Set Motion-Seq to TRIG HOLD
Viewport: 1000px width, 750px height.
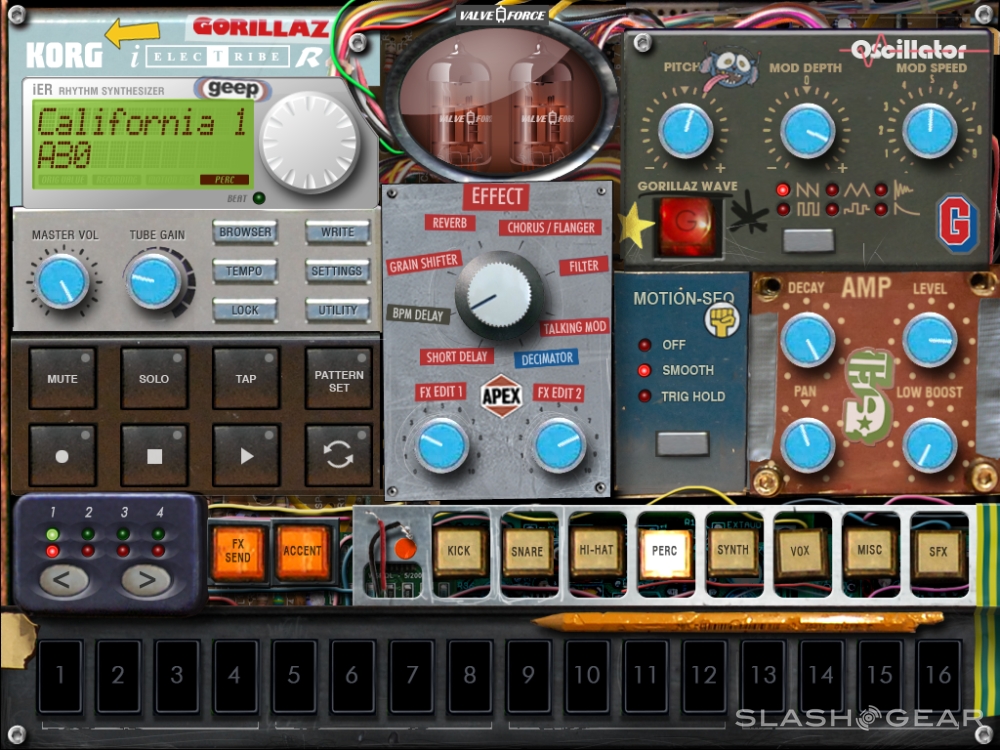pos(645,396)
